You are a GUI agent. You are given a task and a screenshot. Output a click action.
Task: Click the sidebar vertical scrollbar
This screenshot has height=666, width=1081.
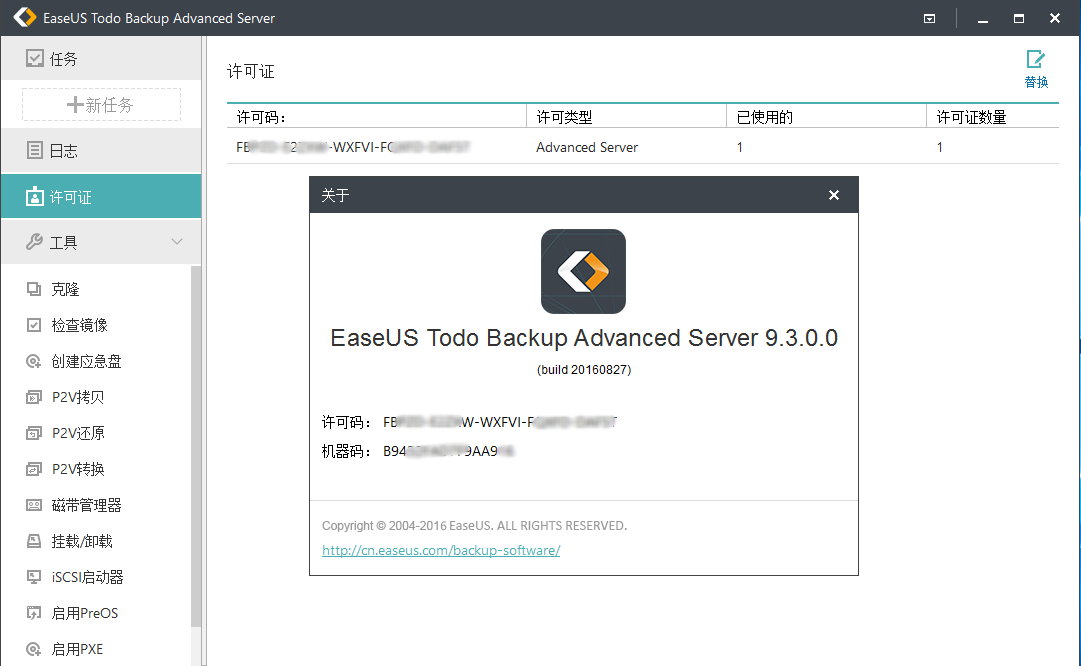point(196,446)
